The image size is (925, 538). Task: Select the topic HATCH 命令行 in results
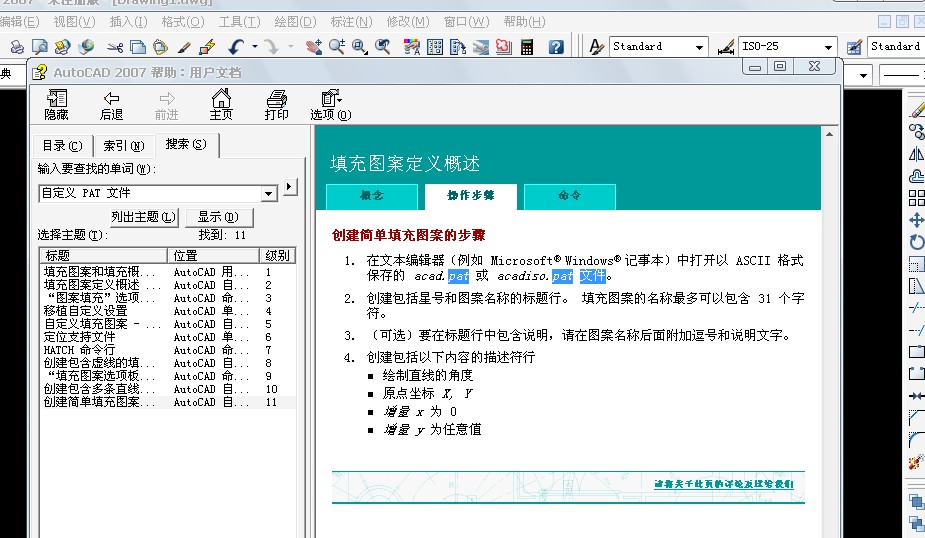[x=80, y=350]
